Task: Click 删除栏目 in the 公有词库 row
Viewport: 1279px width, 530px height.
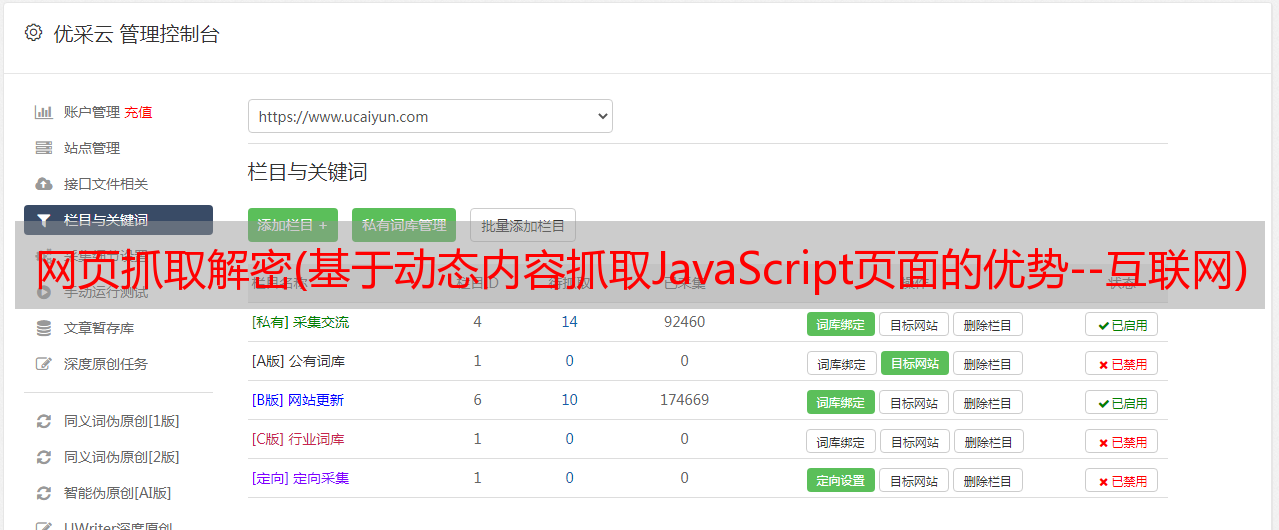Action: 988,363
